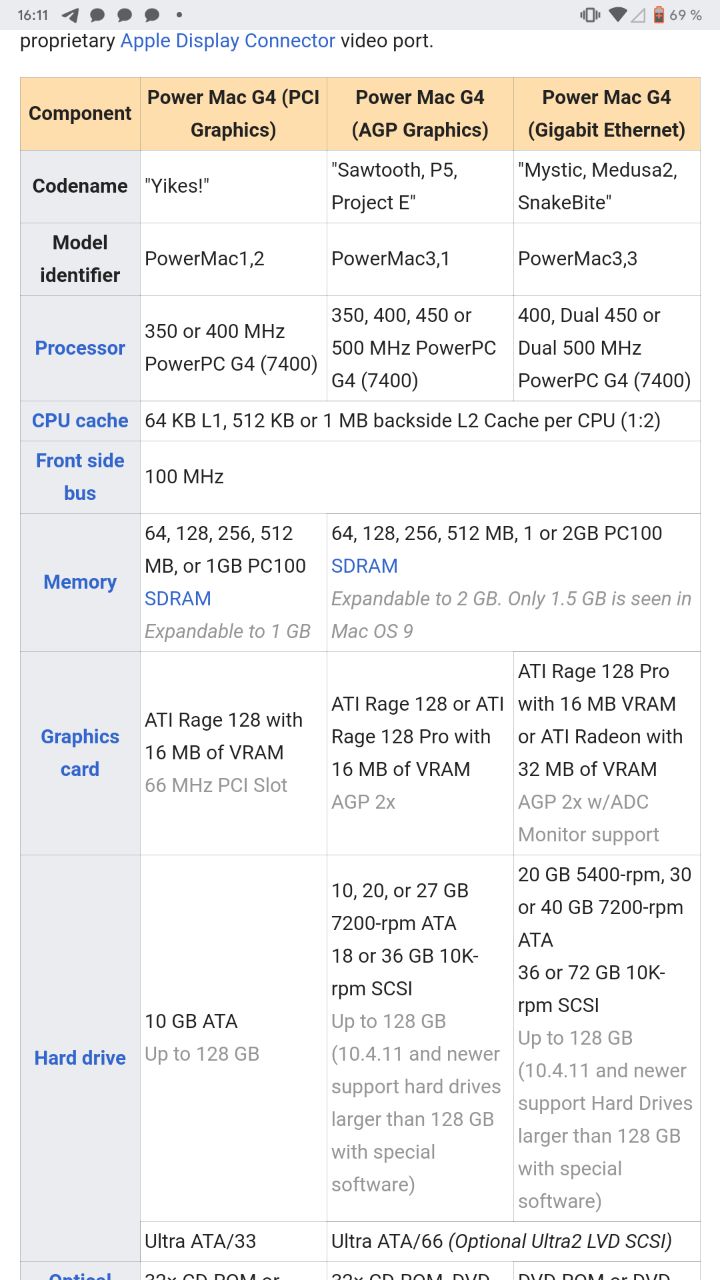This screenshot has width=720, height=1280.
Task: Tap the 16:11 clock in status bar
Action: (x=33, y=15)
